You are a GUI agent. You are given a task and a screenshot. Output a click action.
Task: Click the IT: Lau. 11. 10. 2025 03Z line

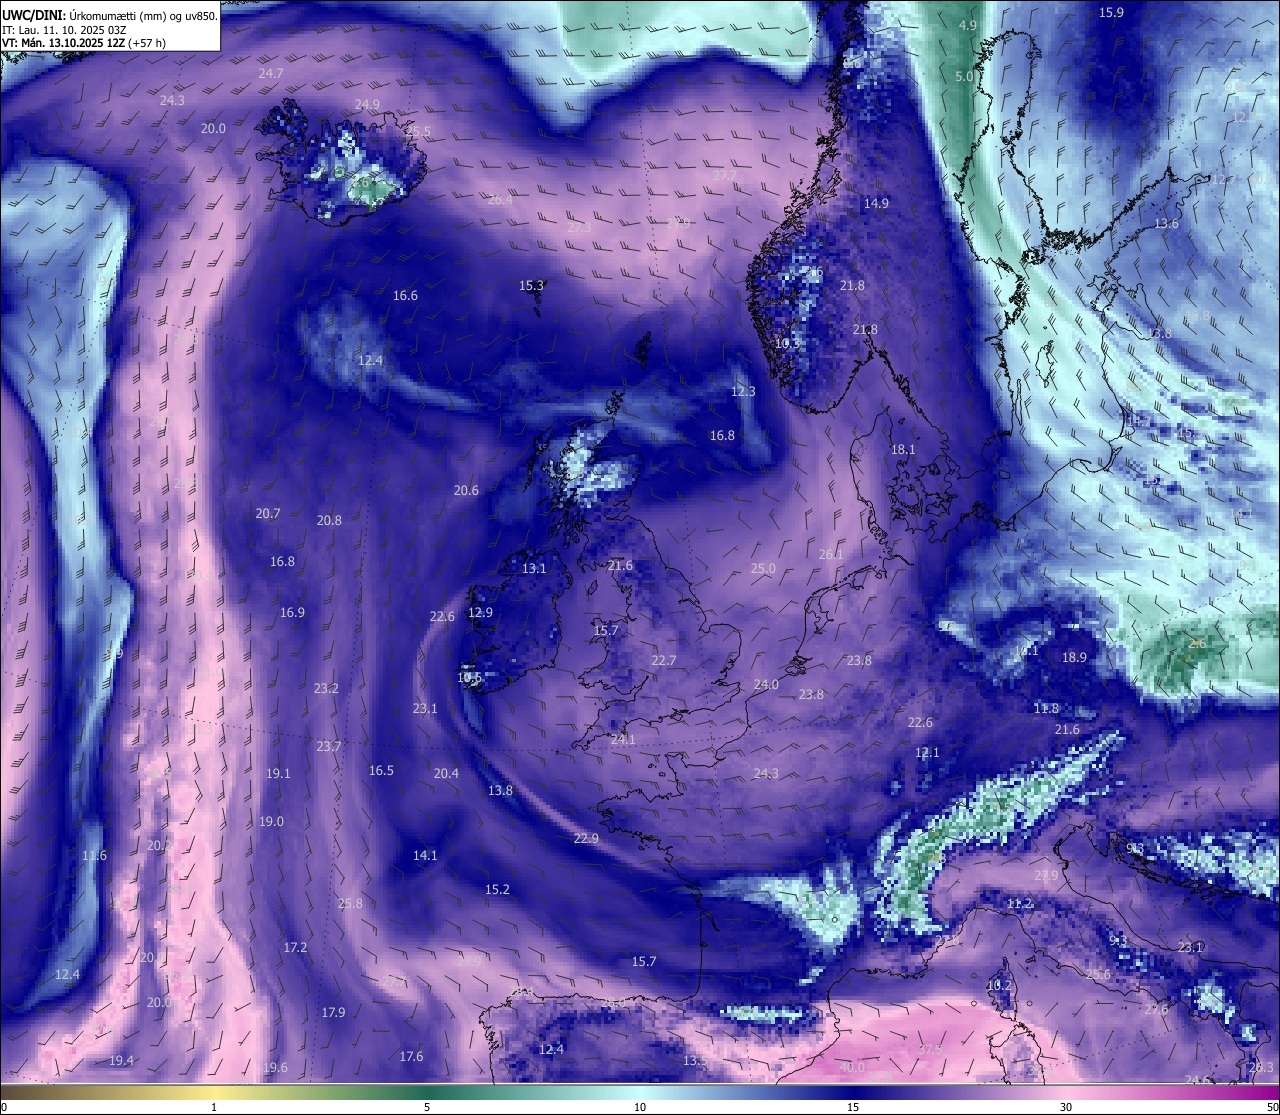point(64,29)
